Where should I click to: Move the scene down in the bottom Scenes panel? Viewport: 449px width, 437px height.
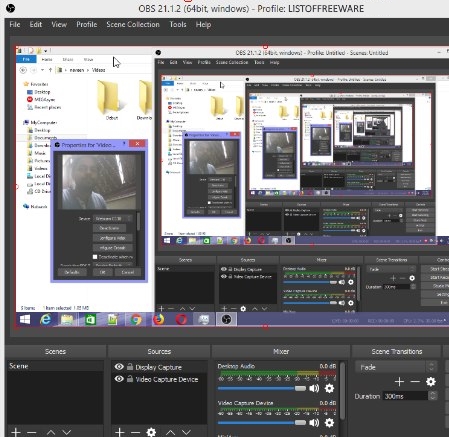pyautogui.click(x=67, y=432)
